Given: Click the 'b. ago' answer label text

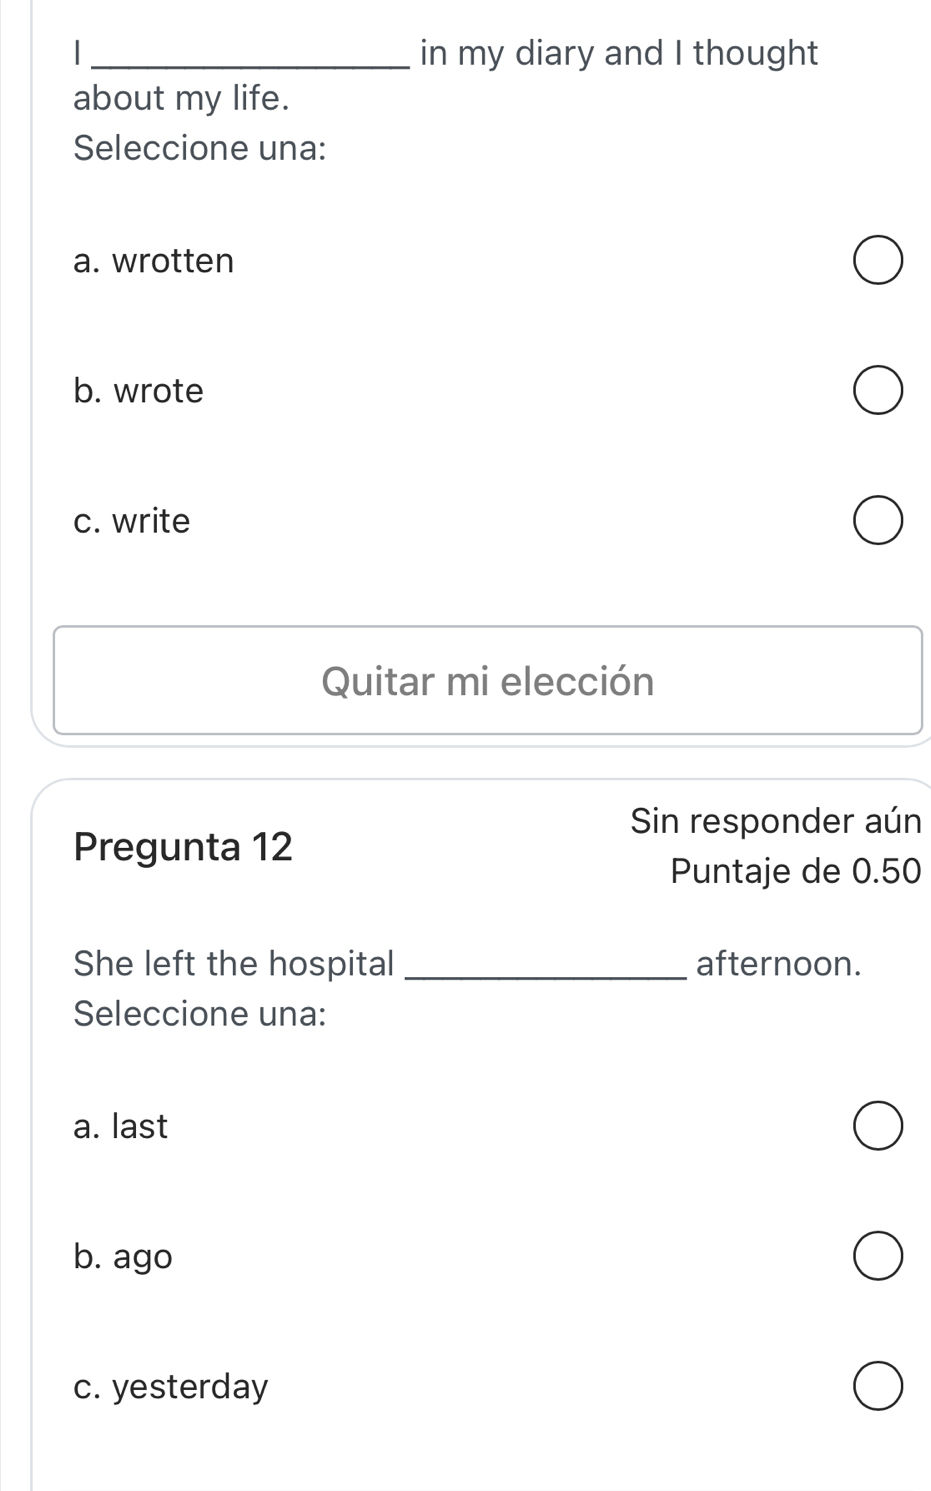Looking at the screenshot, I should click(123, 1257).
